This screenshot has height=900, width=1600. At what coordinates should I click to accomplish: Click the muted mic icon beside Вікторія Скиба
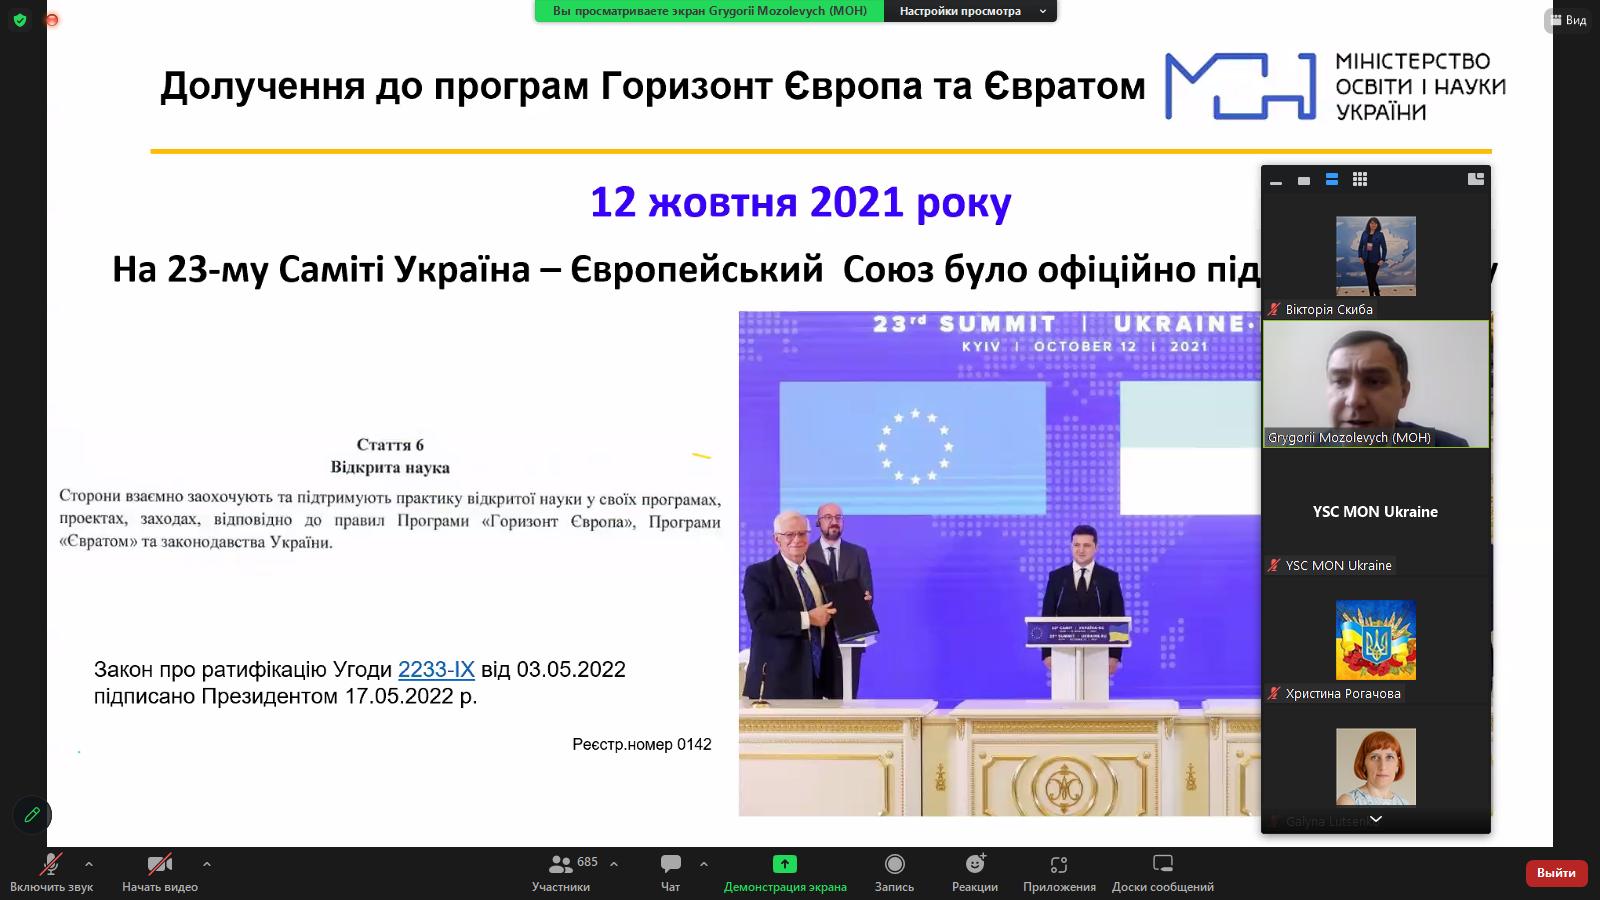pos(1274,310)
